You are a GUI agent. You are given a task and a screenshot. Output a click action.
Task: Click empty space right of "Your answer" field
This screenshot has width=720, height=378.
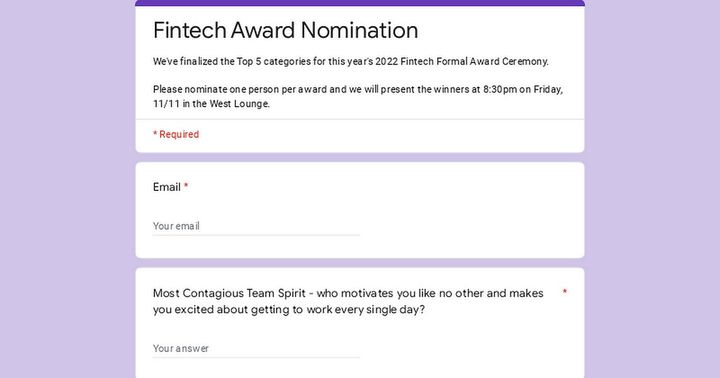click(468, 348)
